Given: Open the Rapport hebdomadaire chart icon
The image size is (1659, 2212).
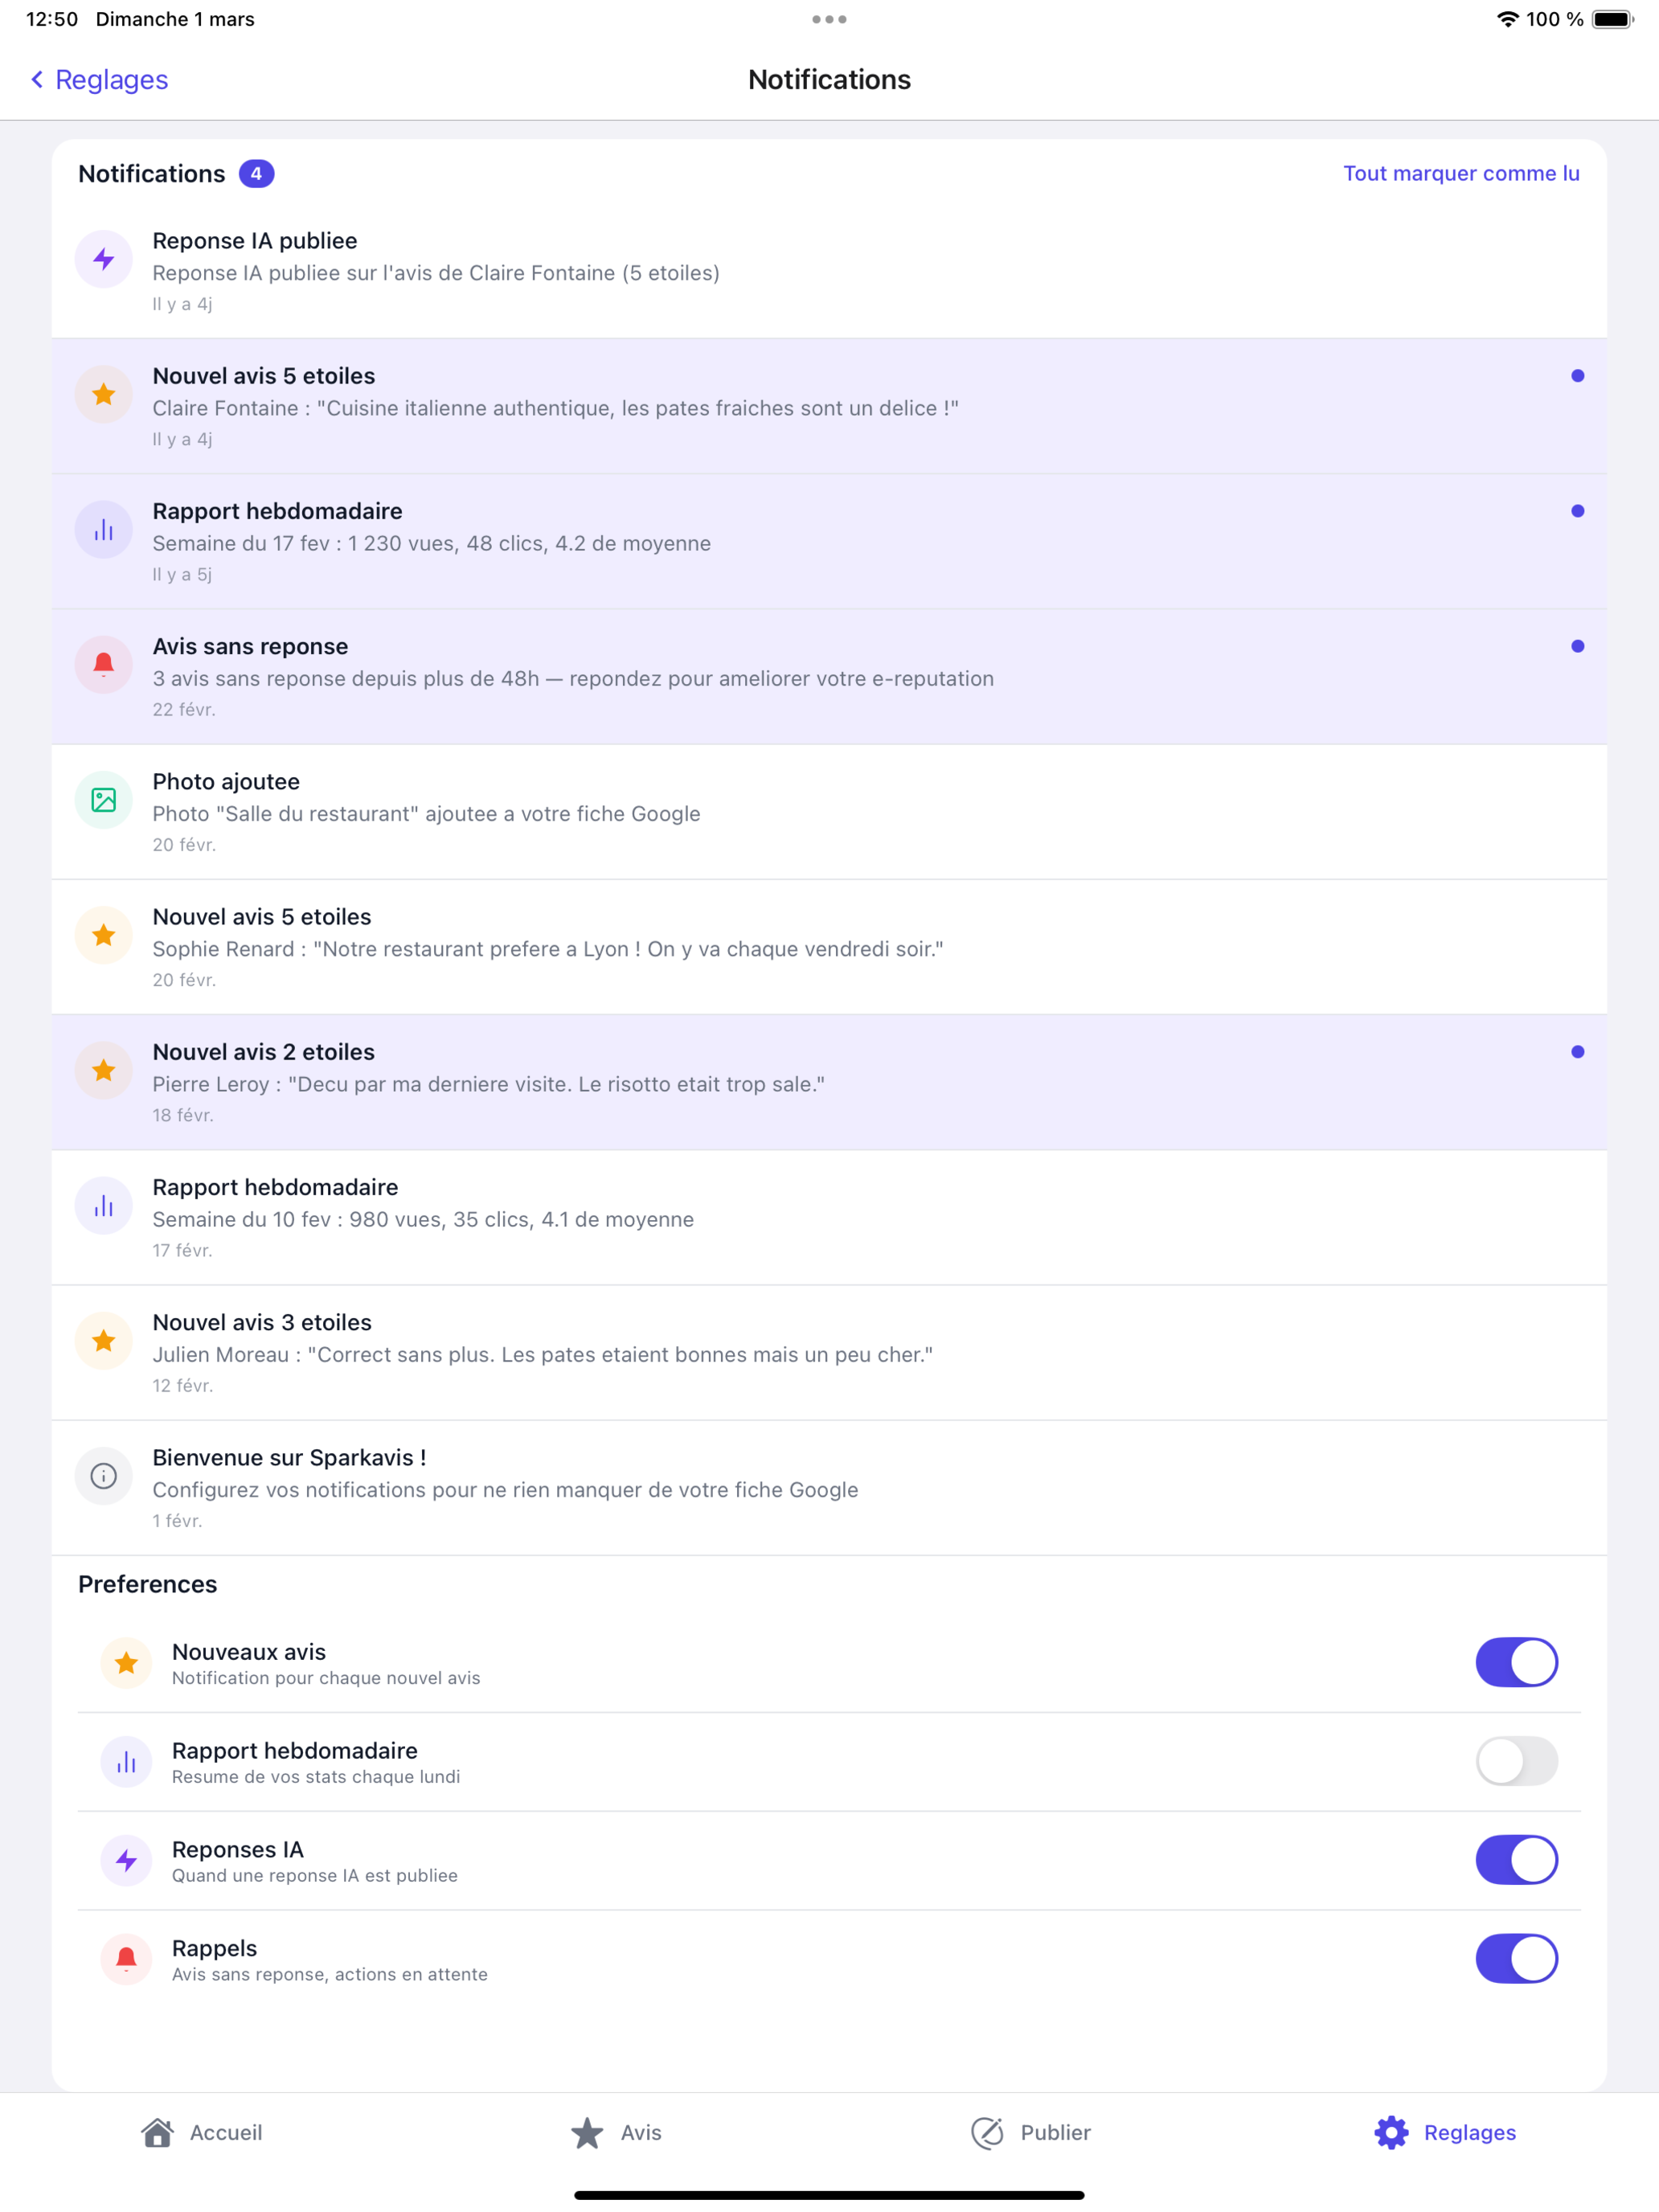Looking at the screenshot, I should [103, 529].
